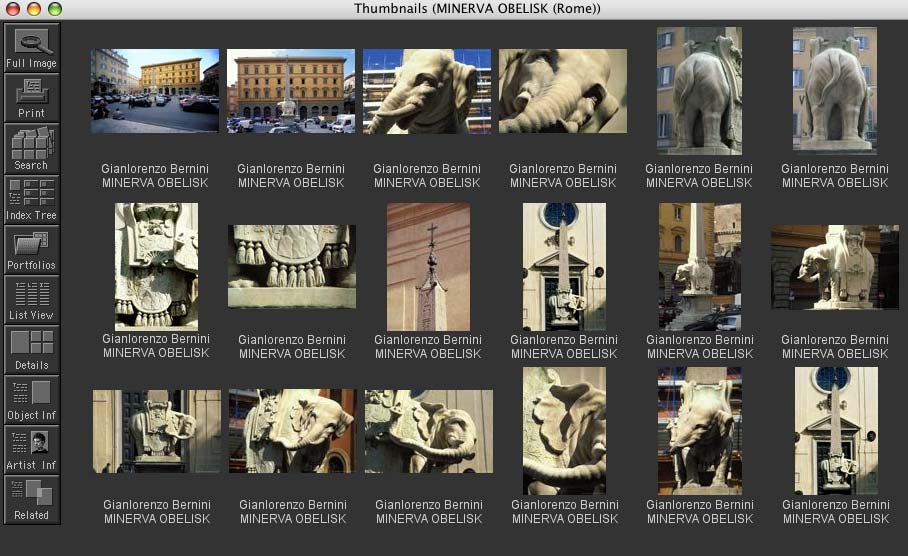Open the Search tool
Screen dimensions: 908x556
(x=31, y=148)
